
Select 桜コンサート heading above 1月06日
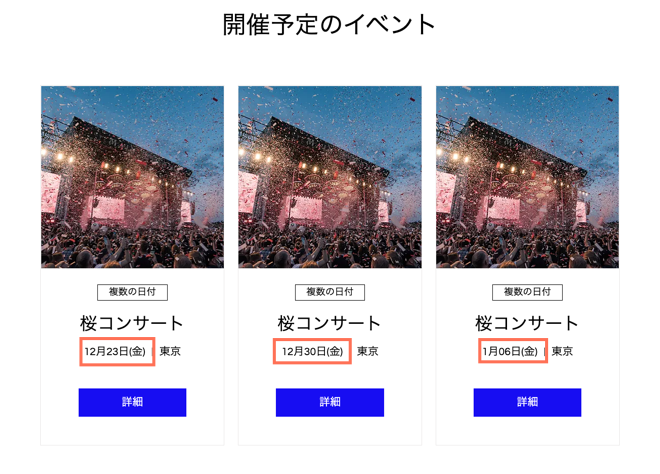527,323
